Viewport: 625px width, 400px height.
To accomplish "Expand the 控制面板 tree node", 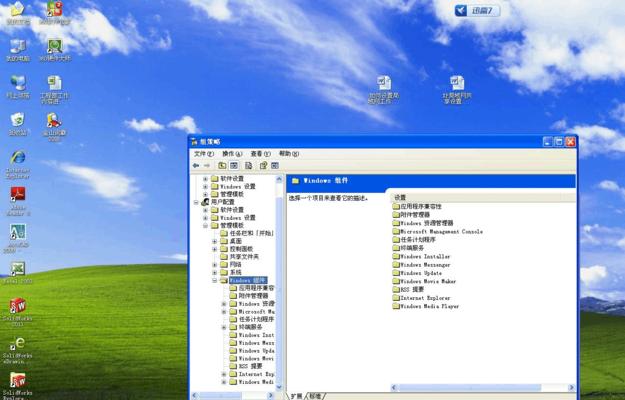I will (x=215, y=249).
